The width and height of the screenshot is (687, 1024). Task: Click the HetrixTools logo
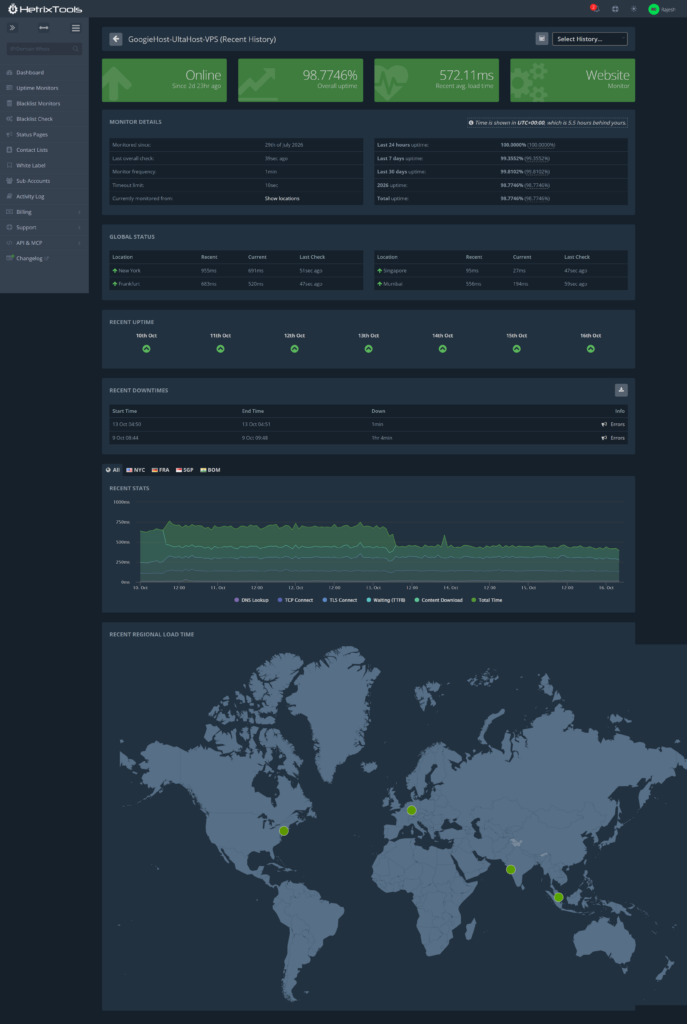[x=44, y=9]
